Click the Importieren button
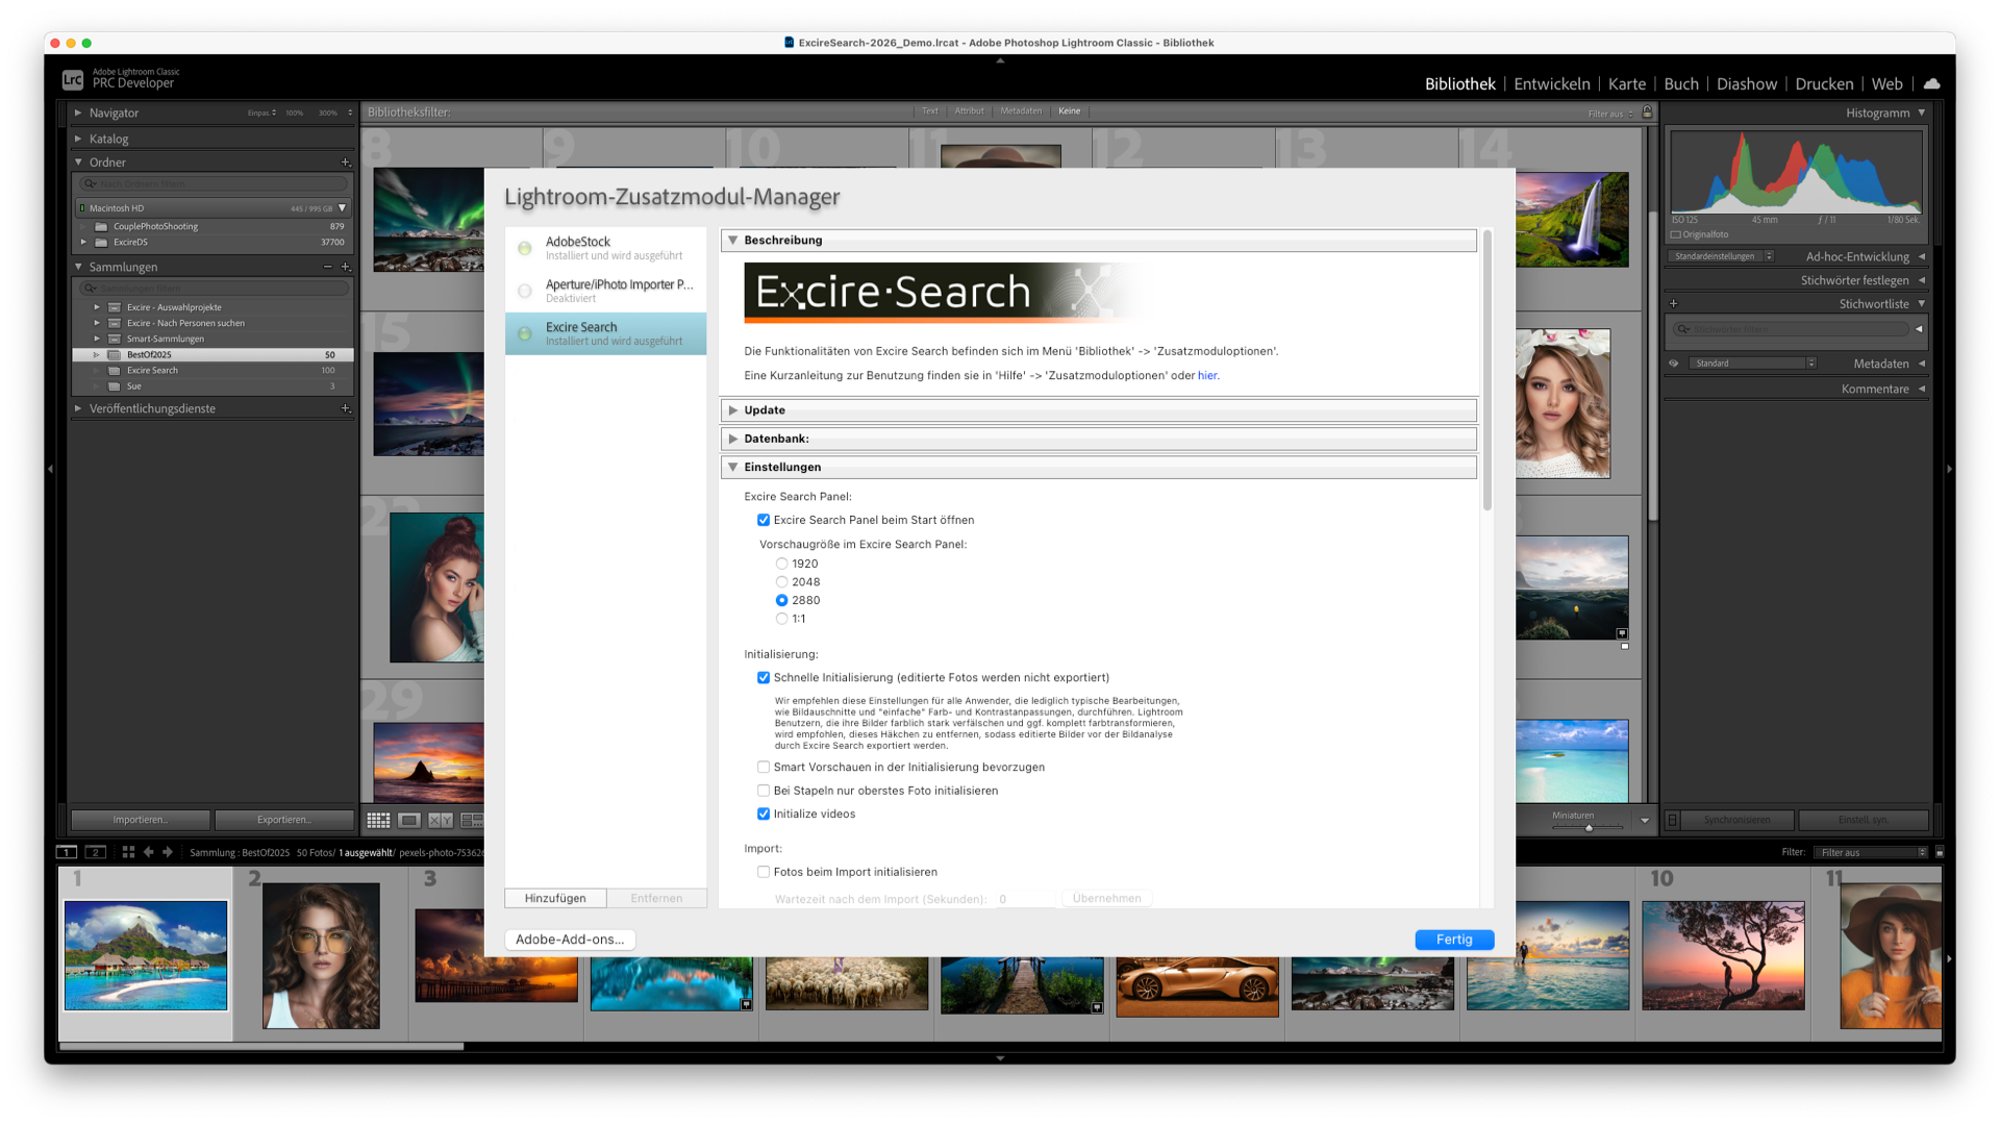This screenshot has height=1125, width=2000. point(140,820)
